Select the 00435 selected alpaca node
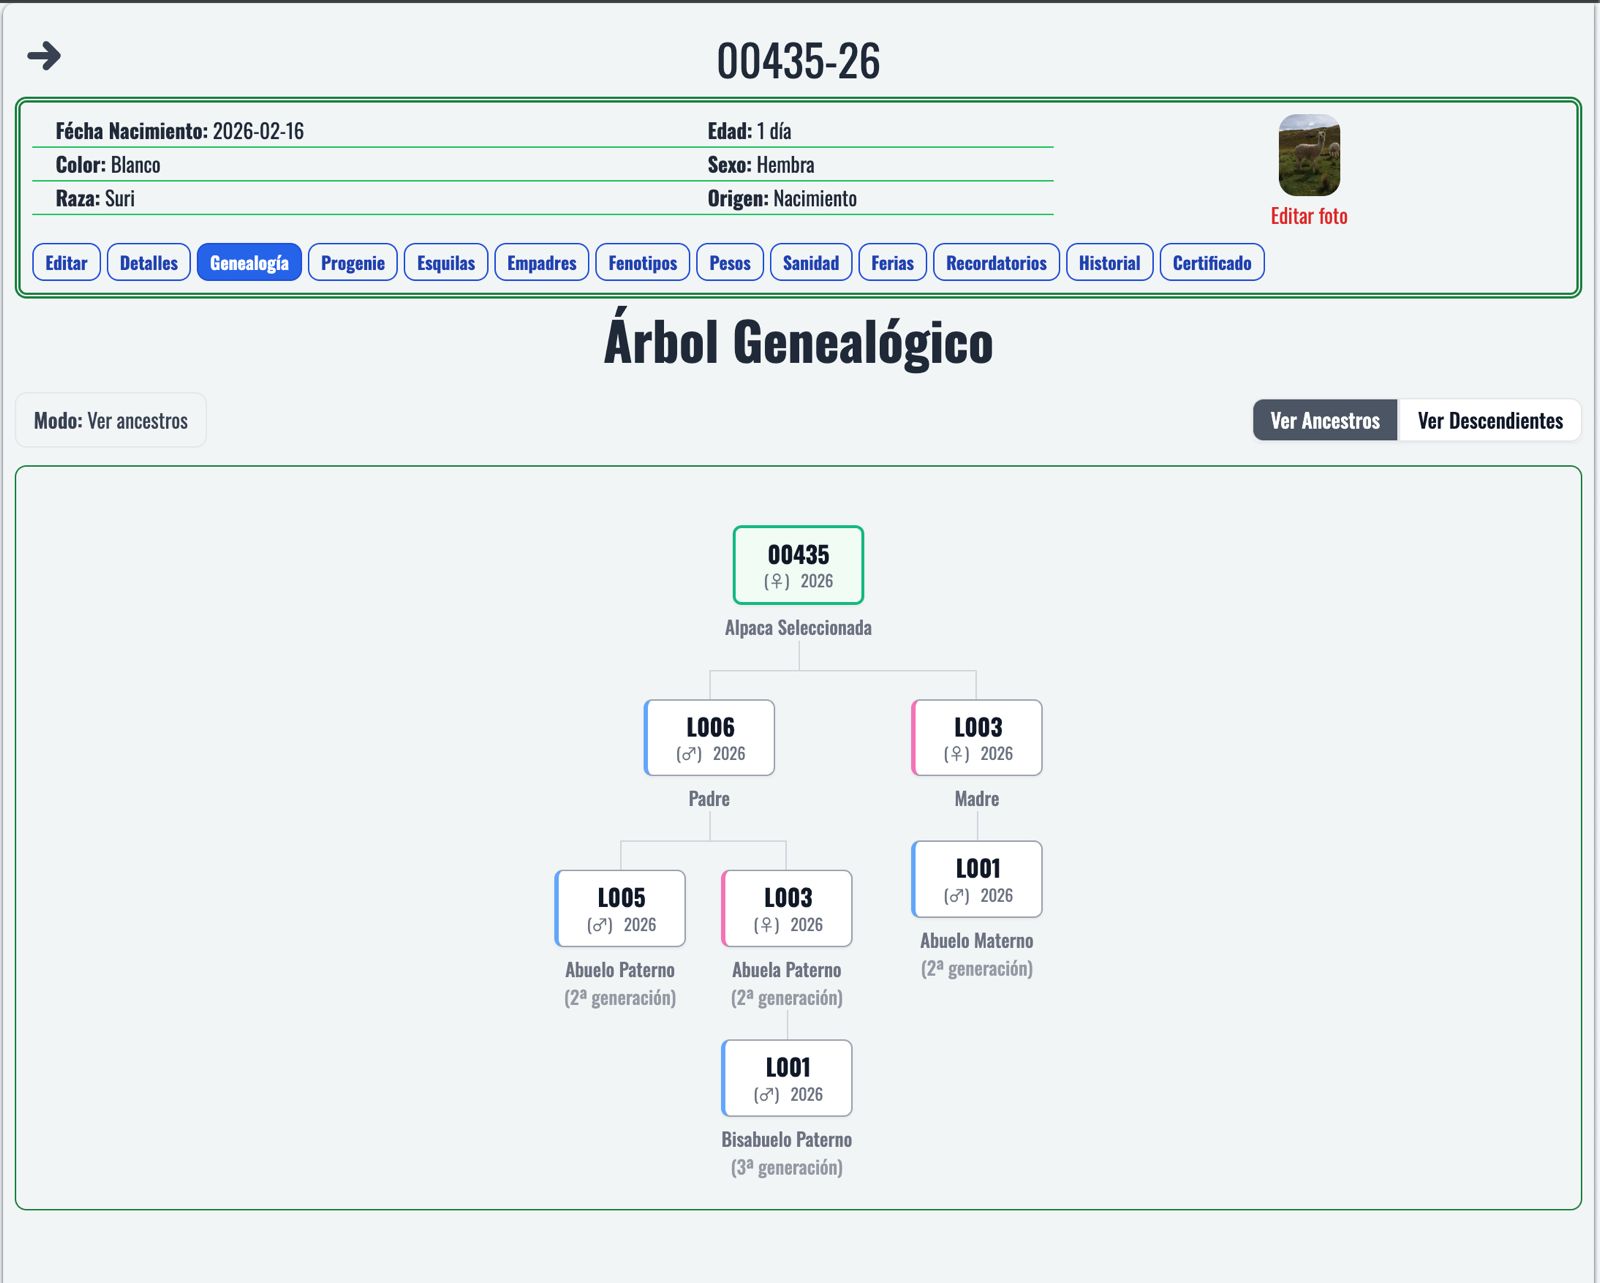The image size is (1600, 1283). click(x=798, y=565)
